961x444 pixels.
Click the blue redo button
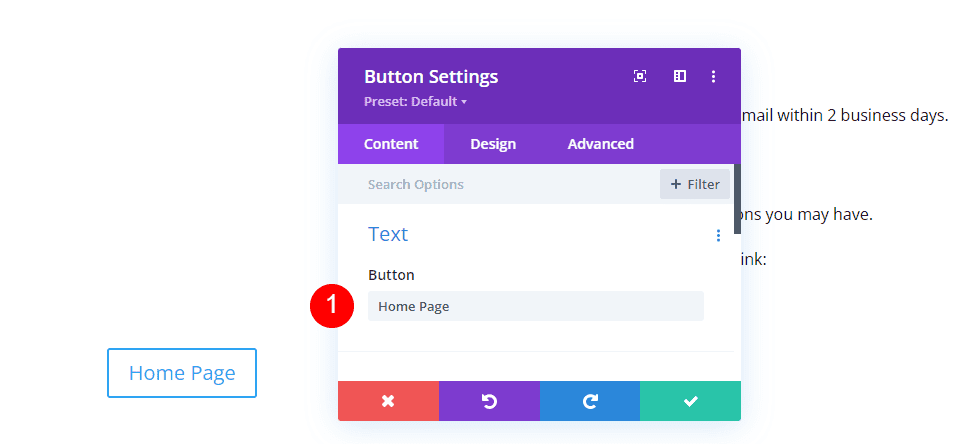(590, 401)
